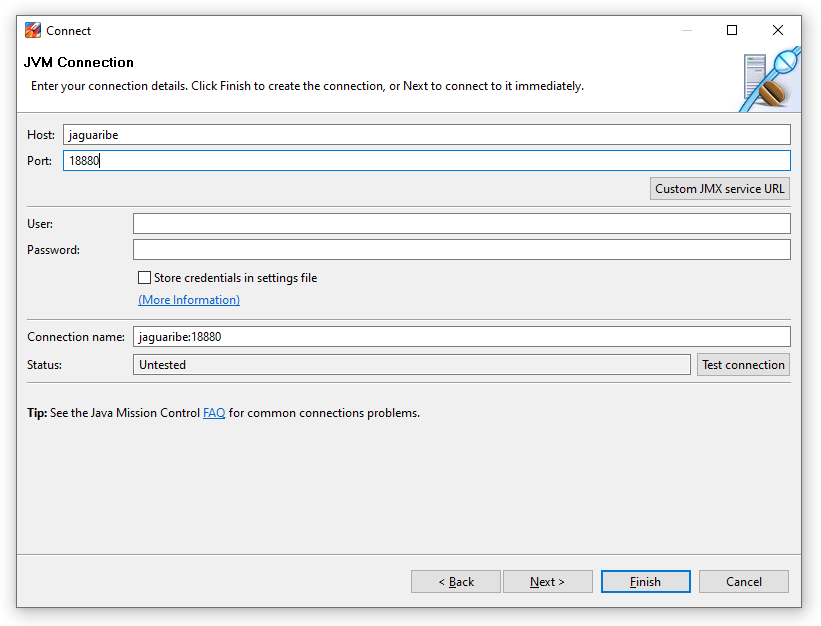Click Test connection to verify the JVM connection
The width and height of the screenshot is (821, 626).
pos(743,364)
